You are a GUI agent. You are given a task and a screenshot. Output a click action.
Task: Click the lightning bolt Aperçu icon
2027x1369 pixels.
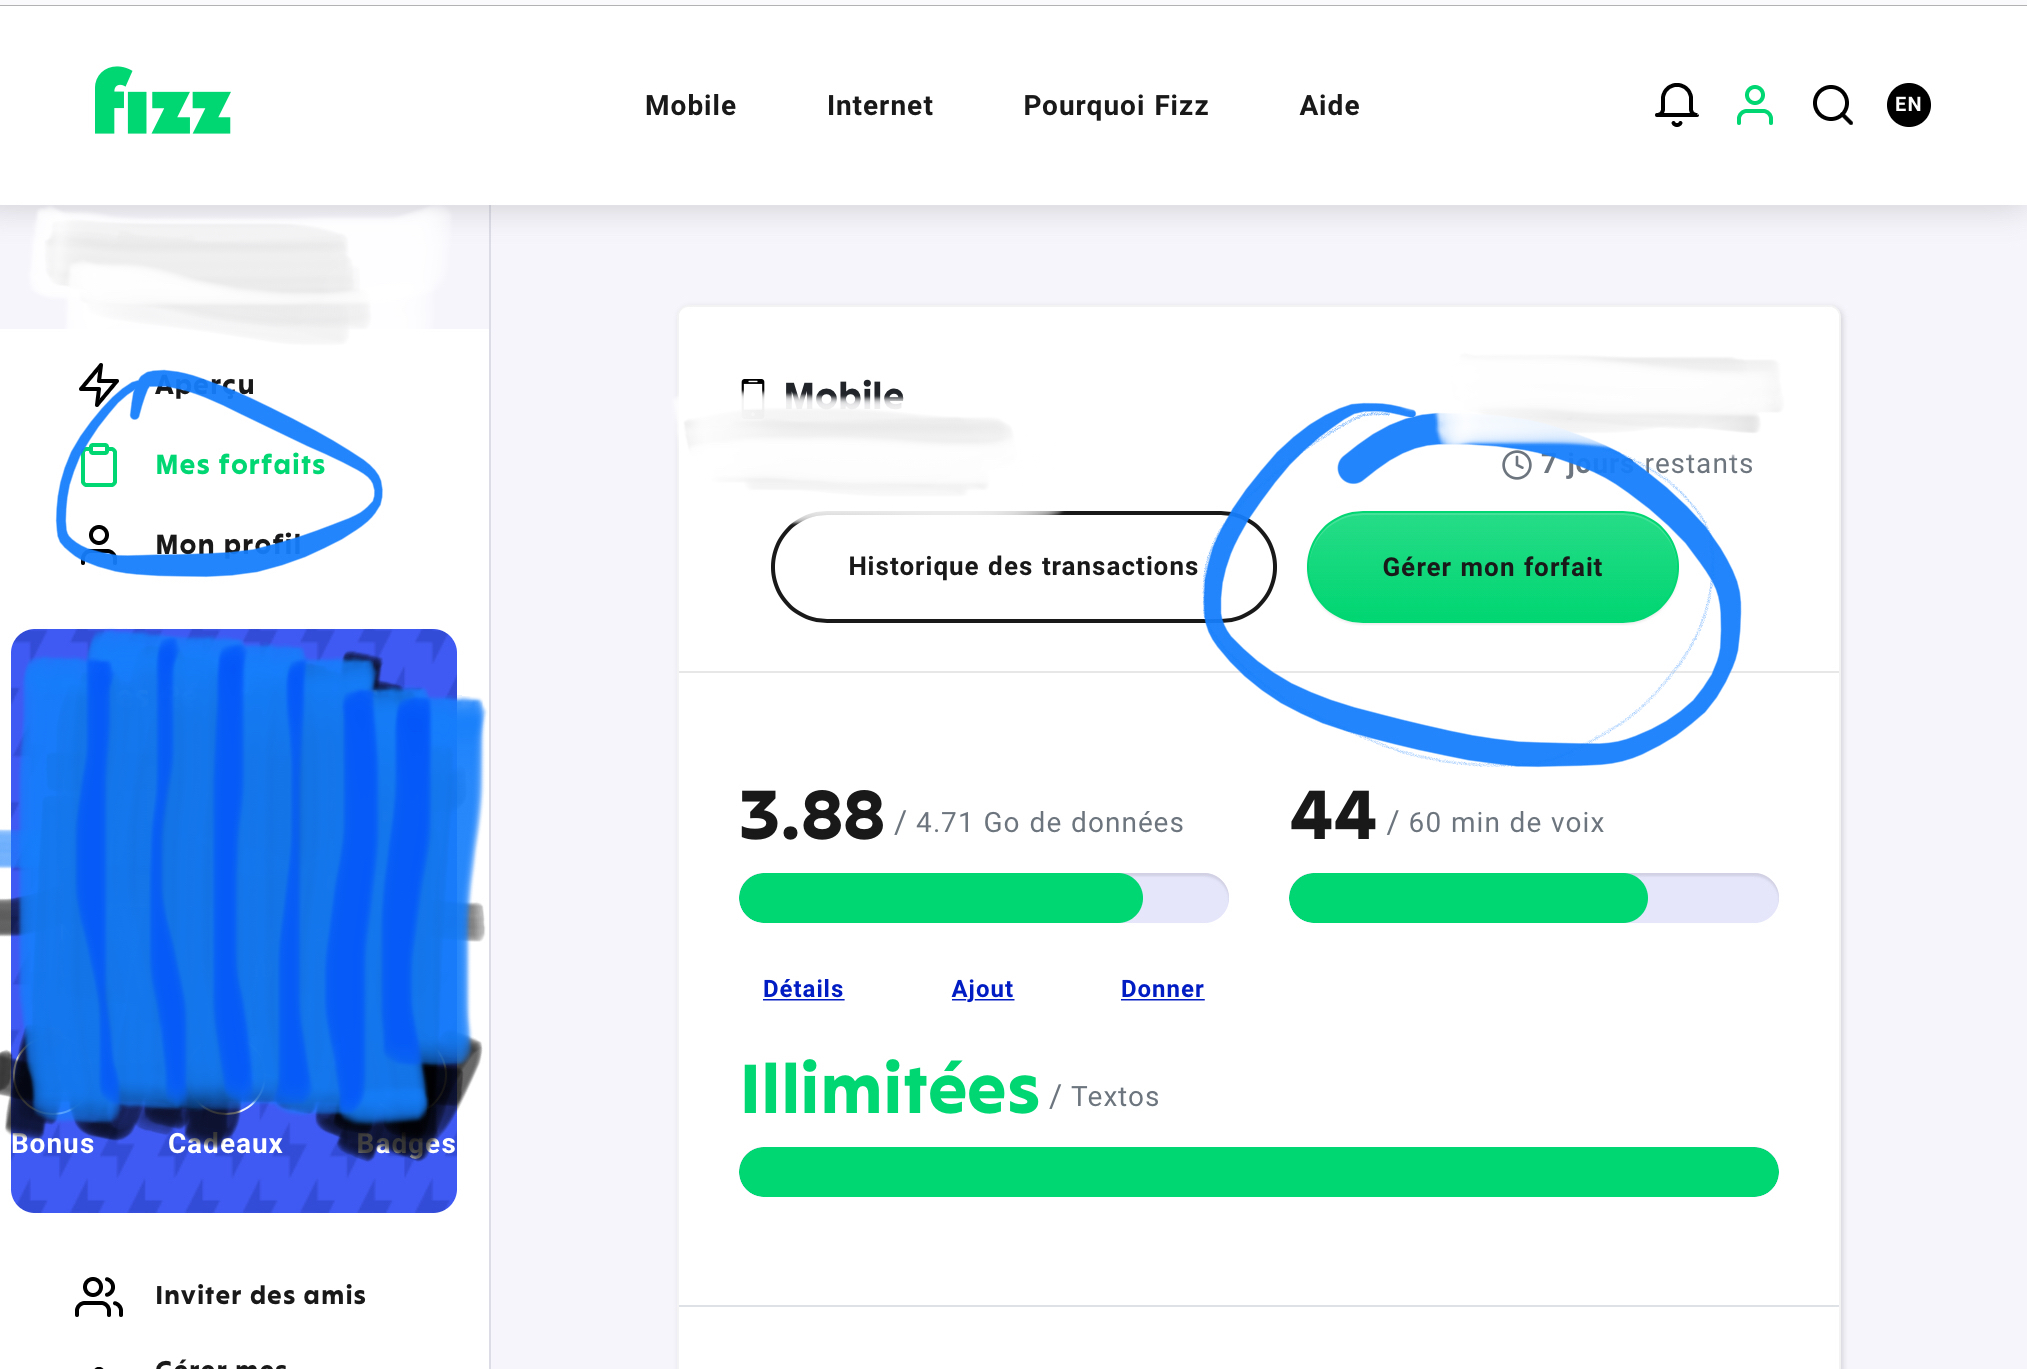tap(99, 385)
